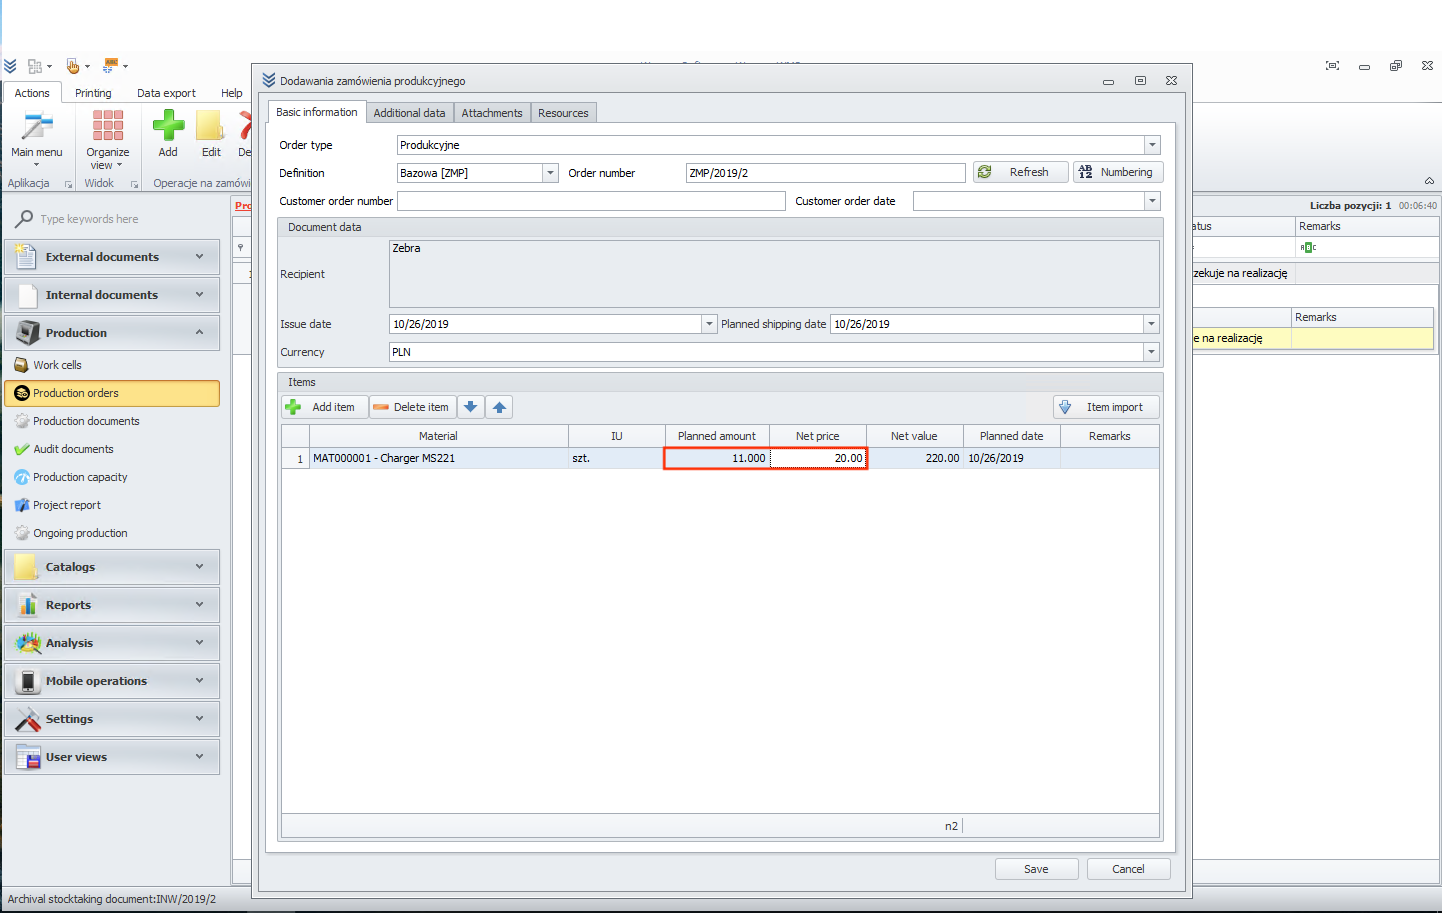Viewport: 1442px width, 913px height.
Task: Expand the Reports section
Action: click(112, 605)
